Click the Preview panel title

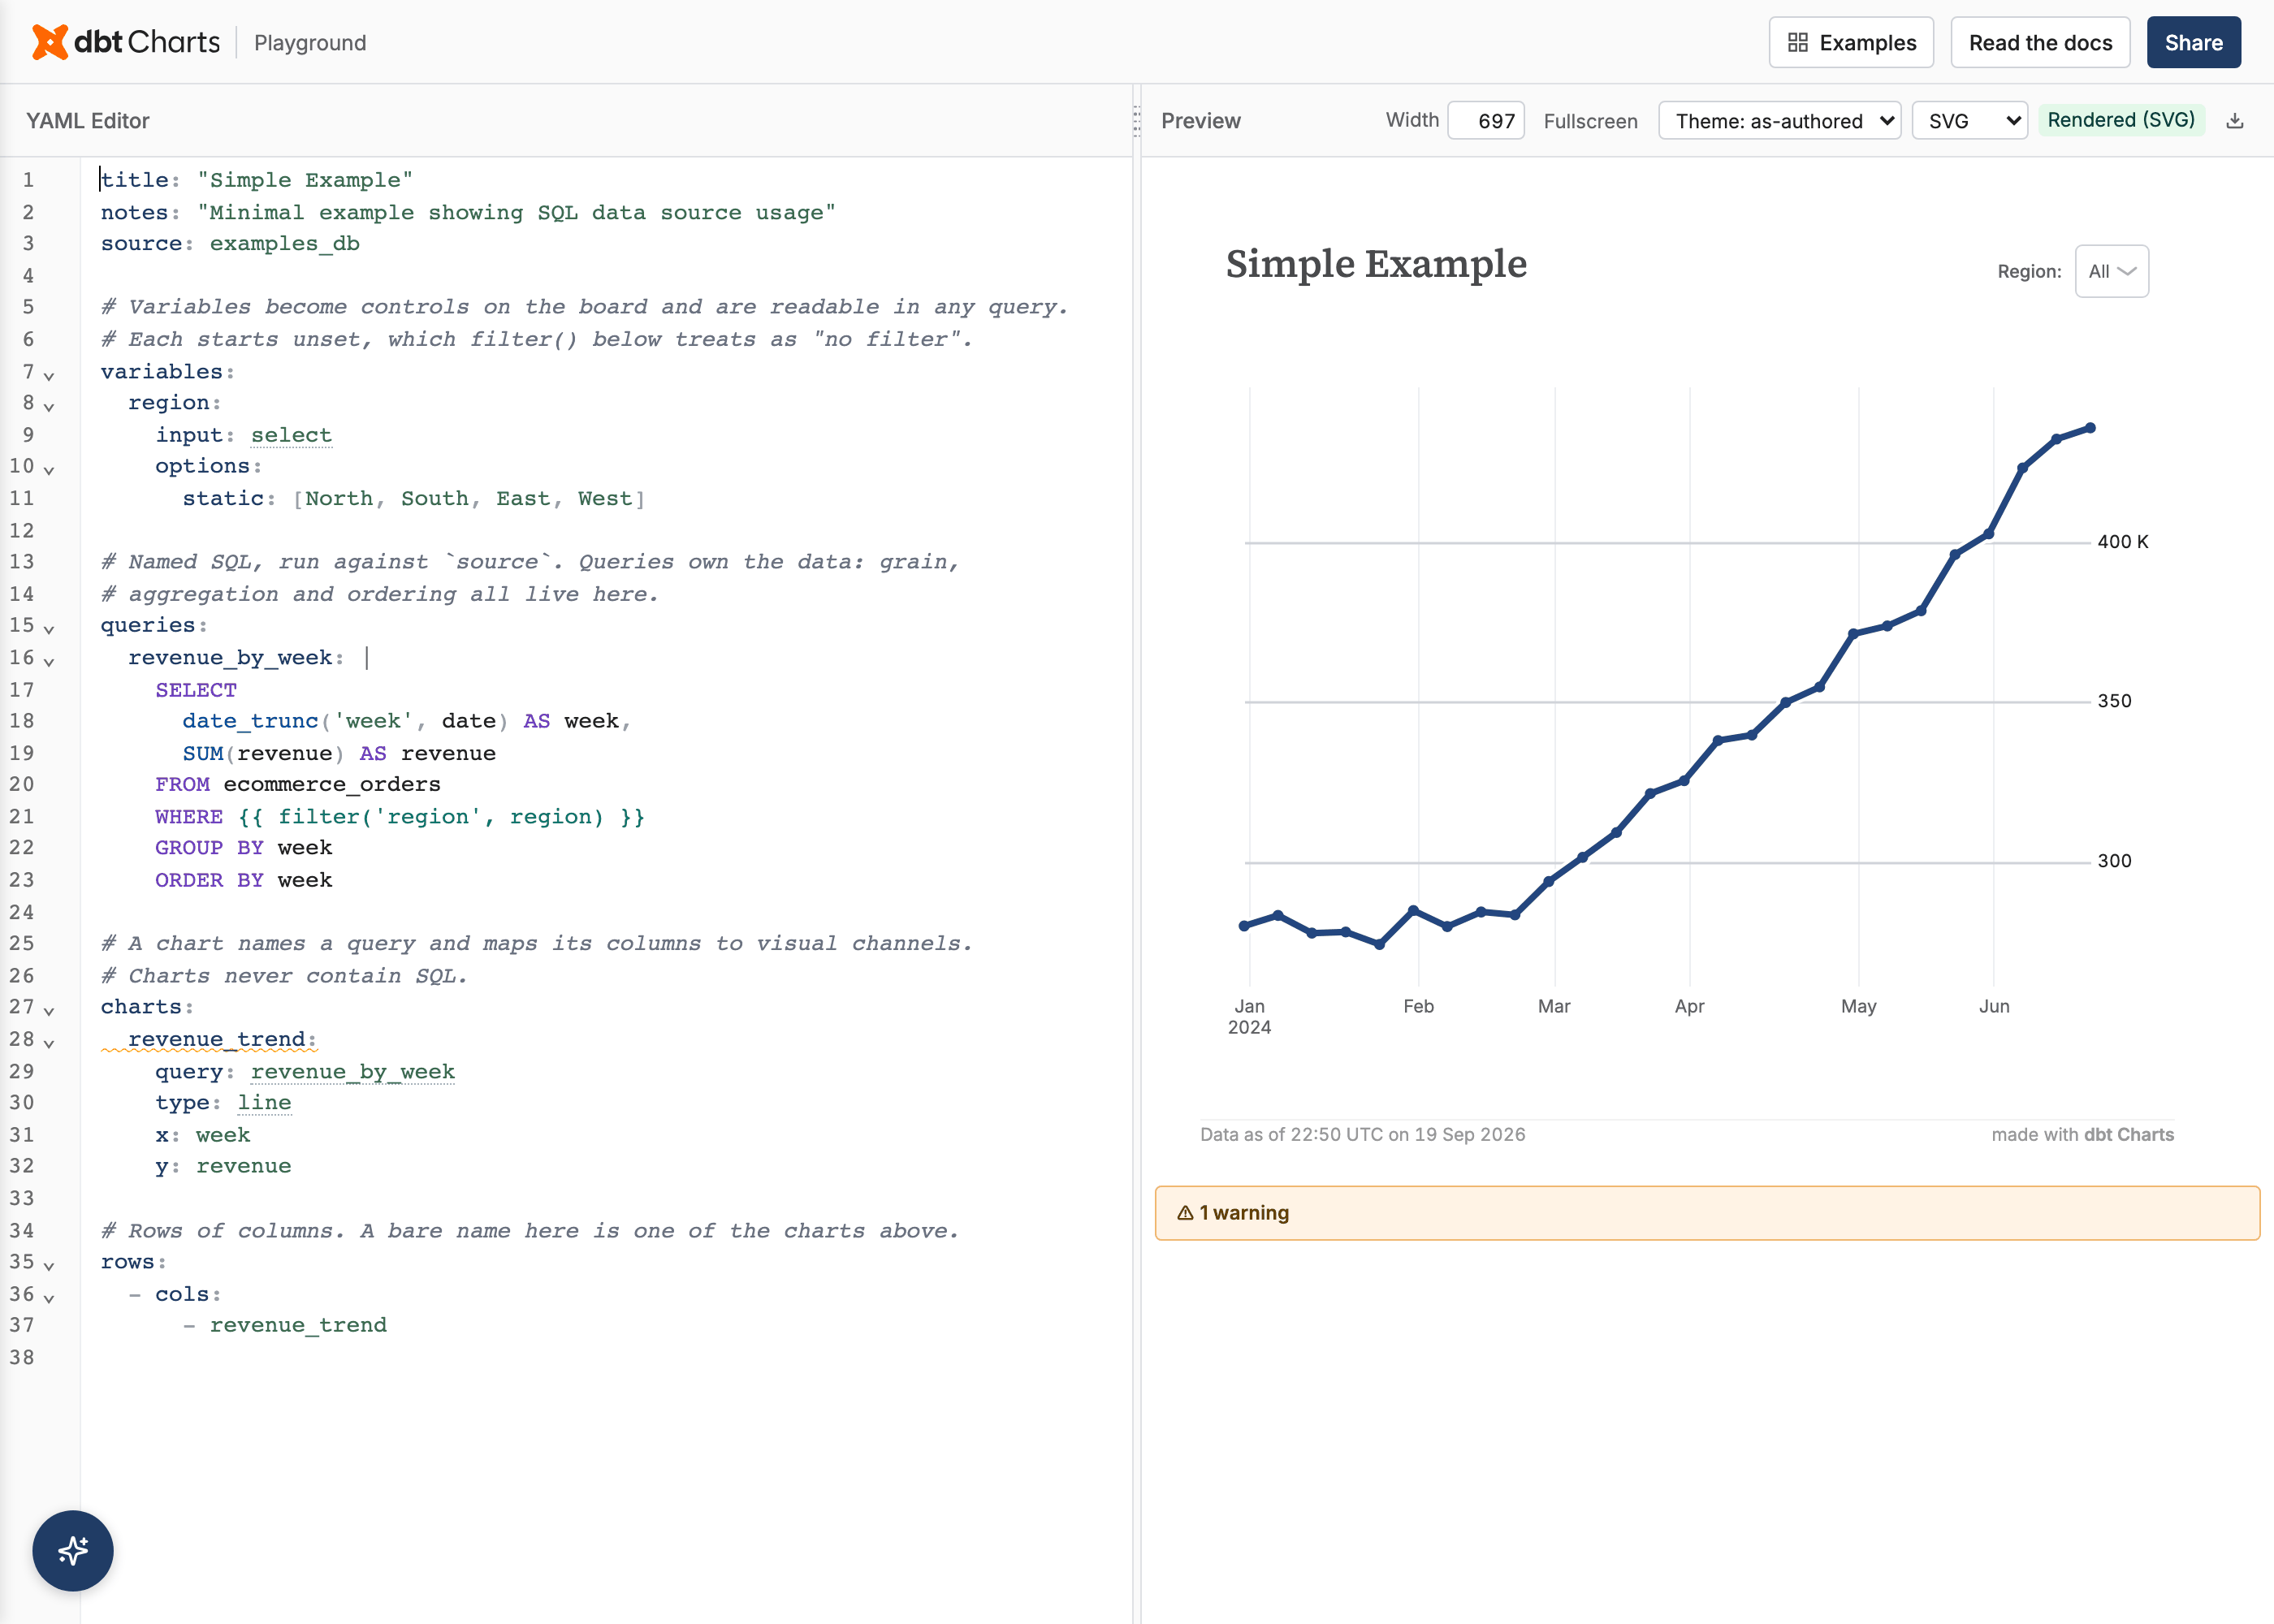click(1200, 121)
